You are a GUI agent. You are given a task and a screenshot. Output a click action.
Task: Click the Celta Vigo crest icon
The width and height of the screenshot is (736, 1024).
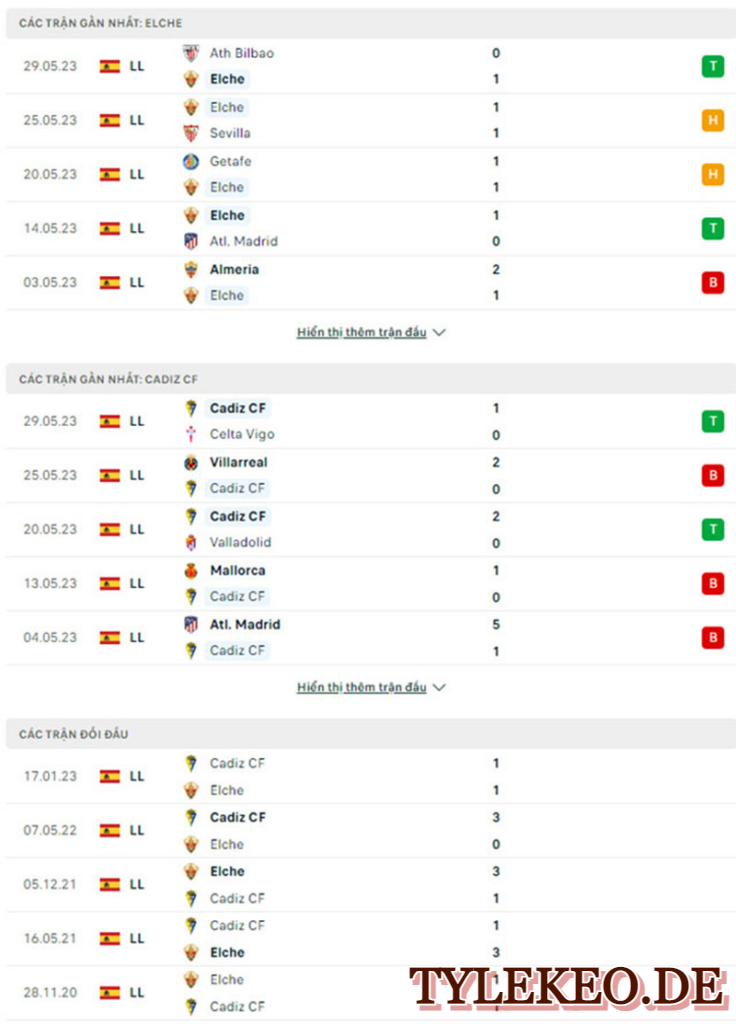(x=190, y=434)
